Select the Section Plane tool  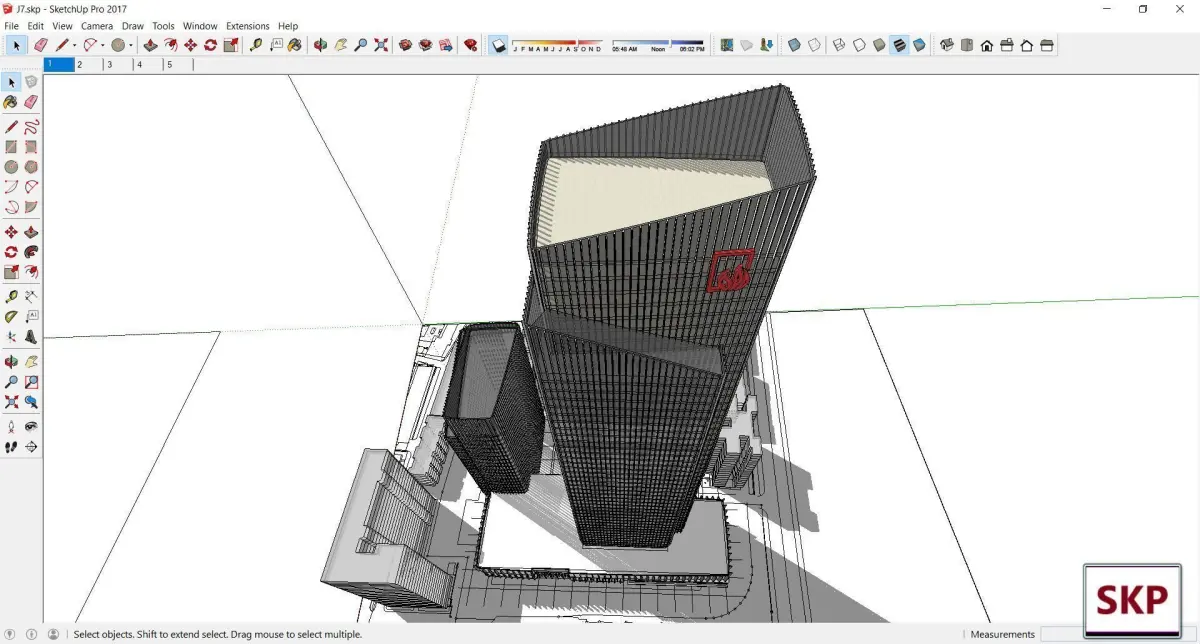click(x=31, y=447)
